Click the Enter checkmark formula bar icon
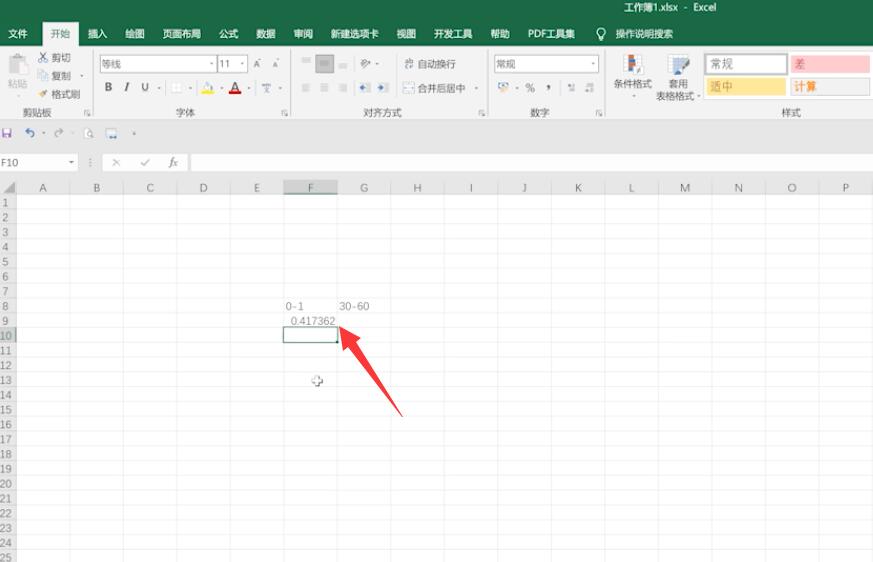This screenshot has height=562, width=873. click(145, 162)
